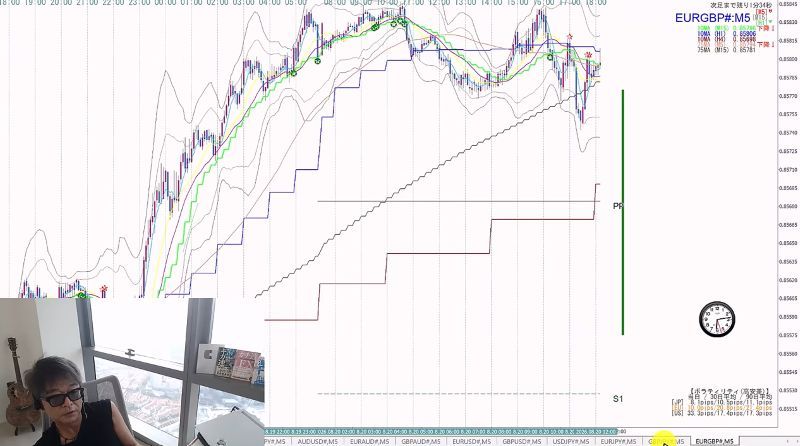
Task: Switch to the AUDUSD#,M5 chart tab
Action: pyautogui.click(x=317, y=441)
